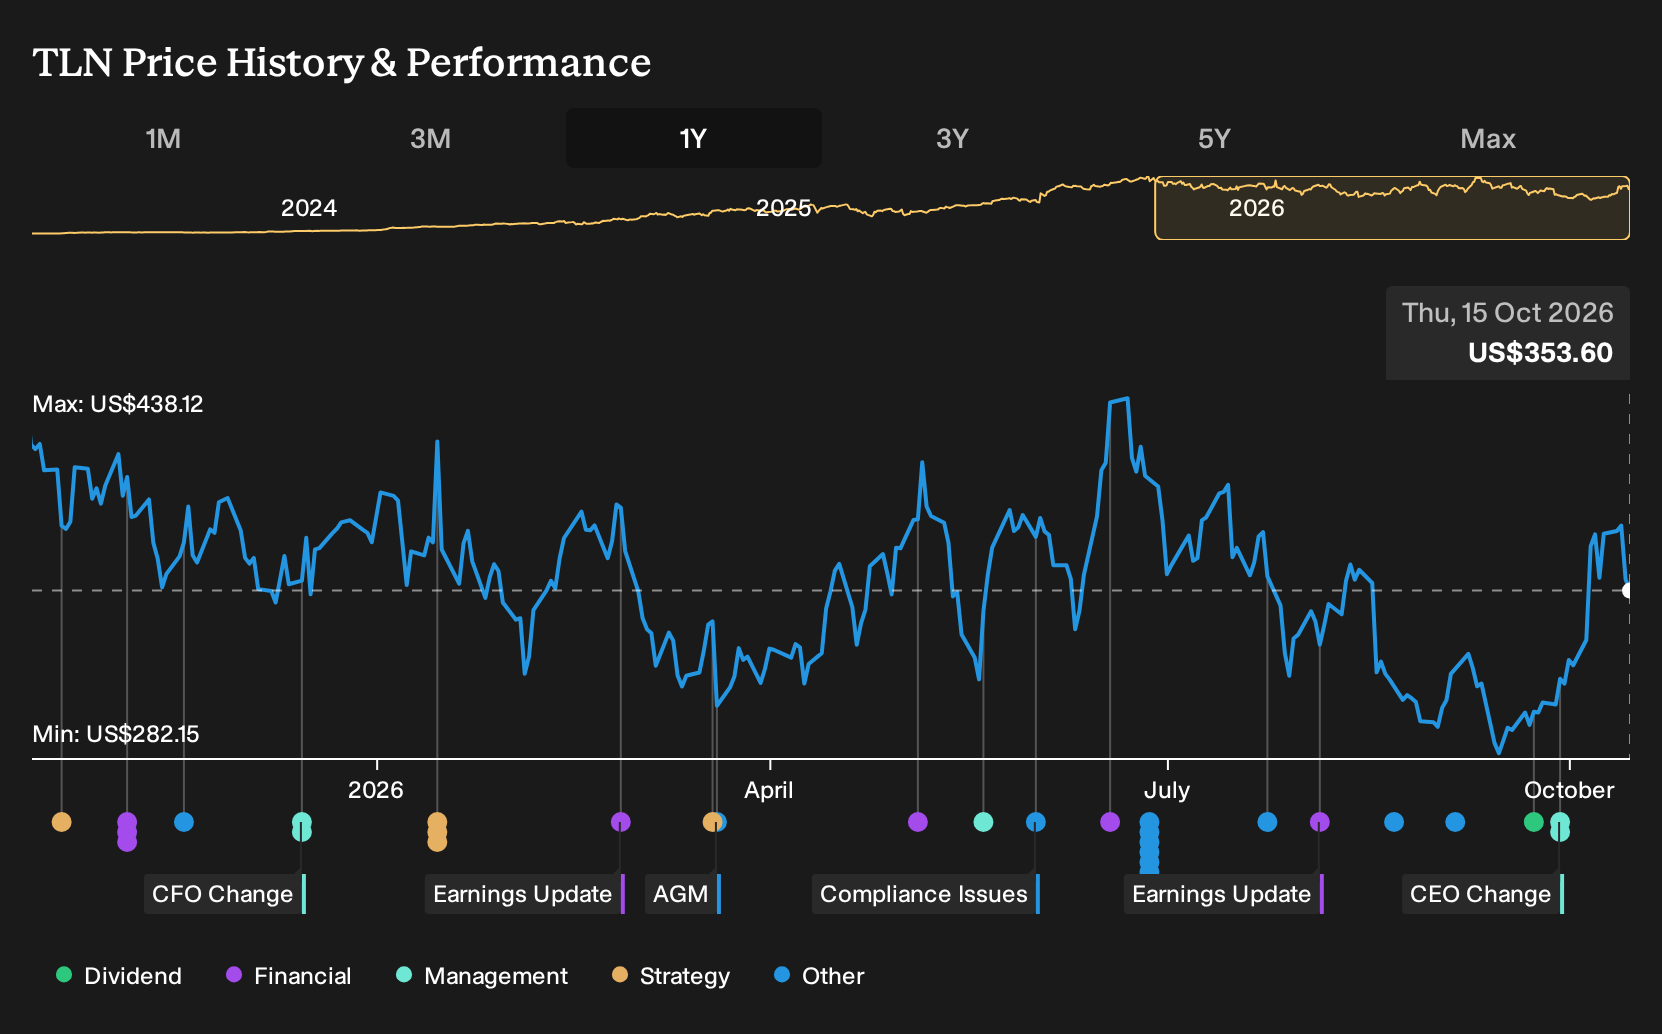1662x1034 pixels.
Task: Switch to the 3Y time range
Action: 952,138
